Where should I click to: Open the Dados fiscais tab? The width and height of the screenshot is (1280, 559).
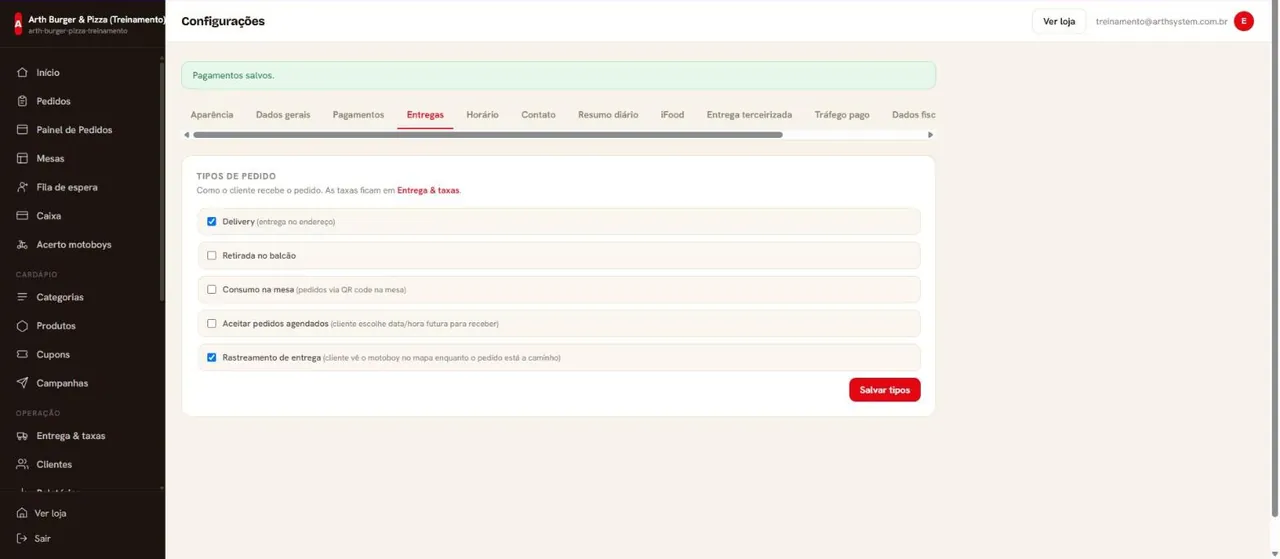(913, 115)
